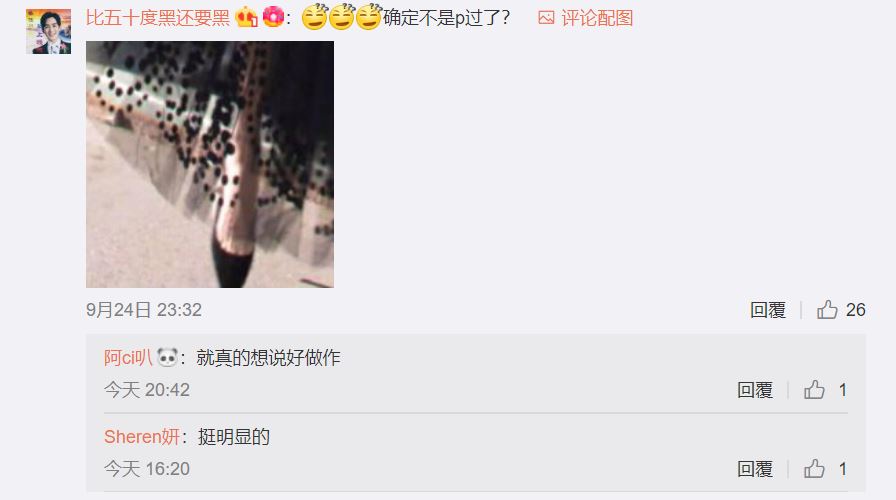
Task: Click the 今天 20:42 timestamp
Action: [147, 390]
